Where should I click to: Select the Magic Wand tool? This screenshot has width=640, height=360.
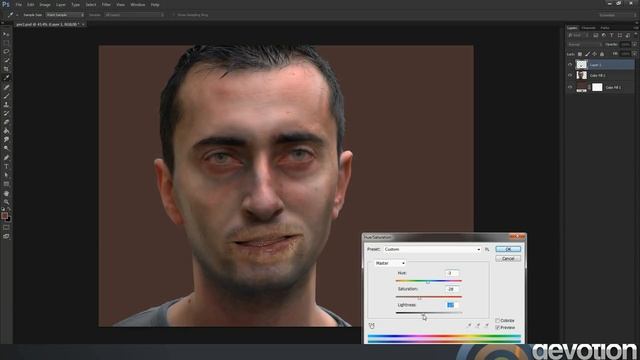[6, 60]
